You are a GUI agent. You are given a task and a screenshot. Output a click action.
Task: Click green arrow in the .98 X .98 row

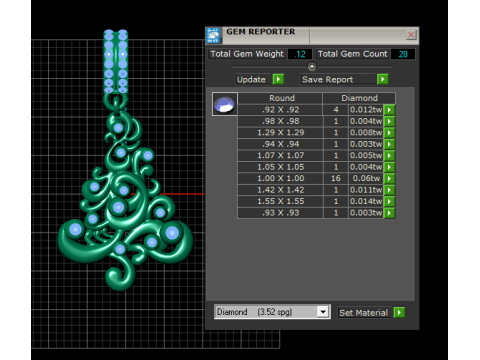[389, 121]
